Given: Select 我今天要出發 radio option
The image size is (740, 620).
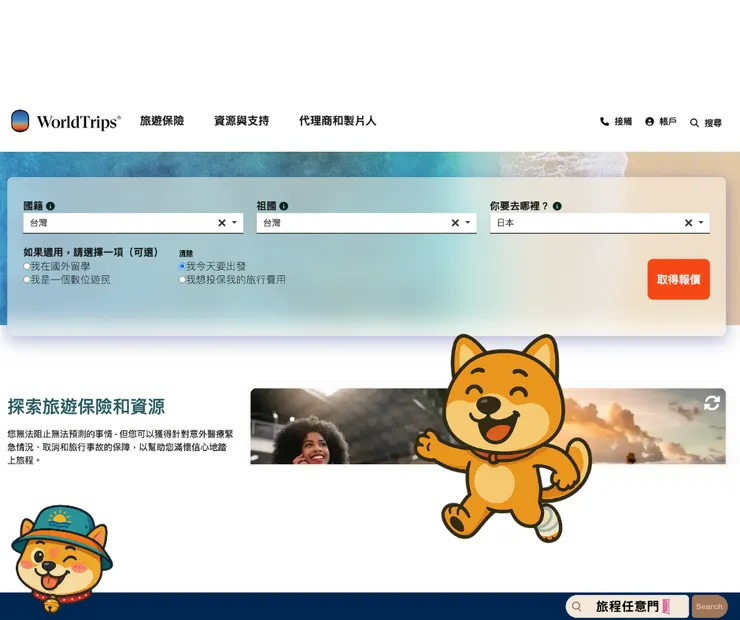Looking at the screenshot, I should point(182,266).
